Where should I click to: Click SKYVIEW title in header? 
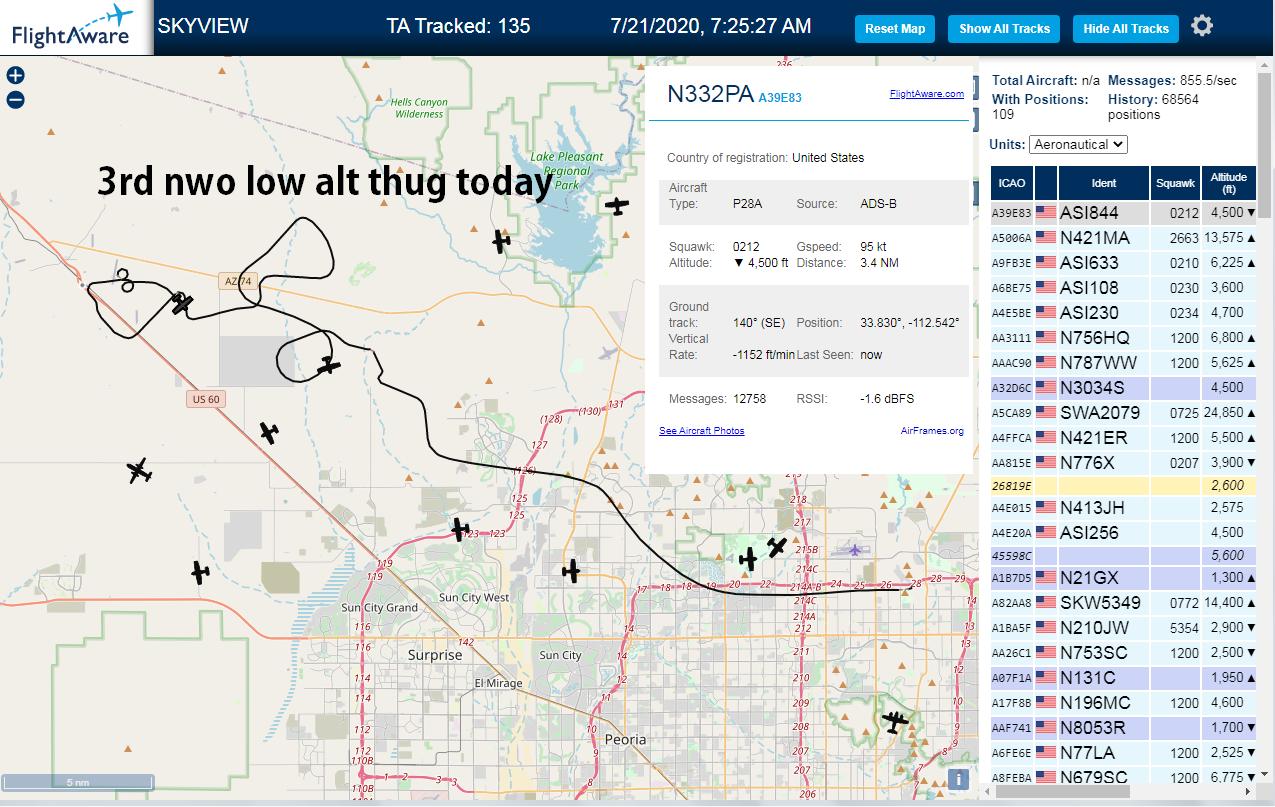point(203,26)
